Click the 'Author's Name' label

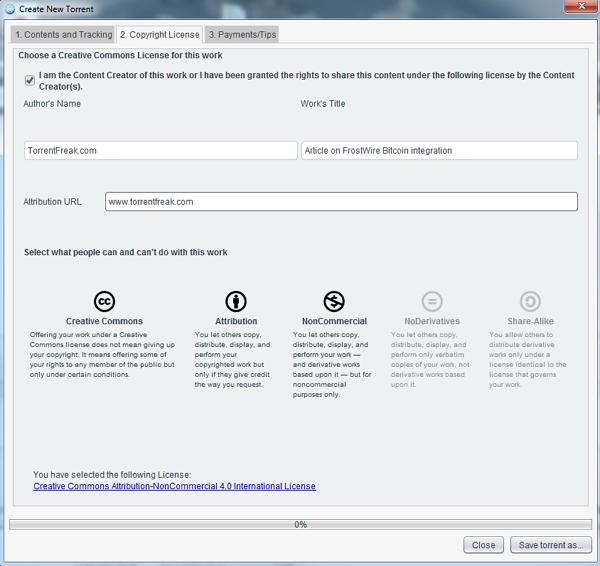tap(52, 104)
